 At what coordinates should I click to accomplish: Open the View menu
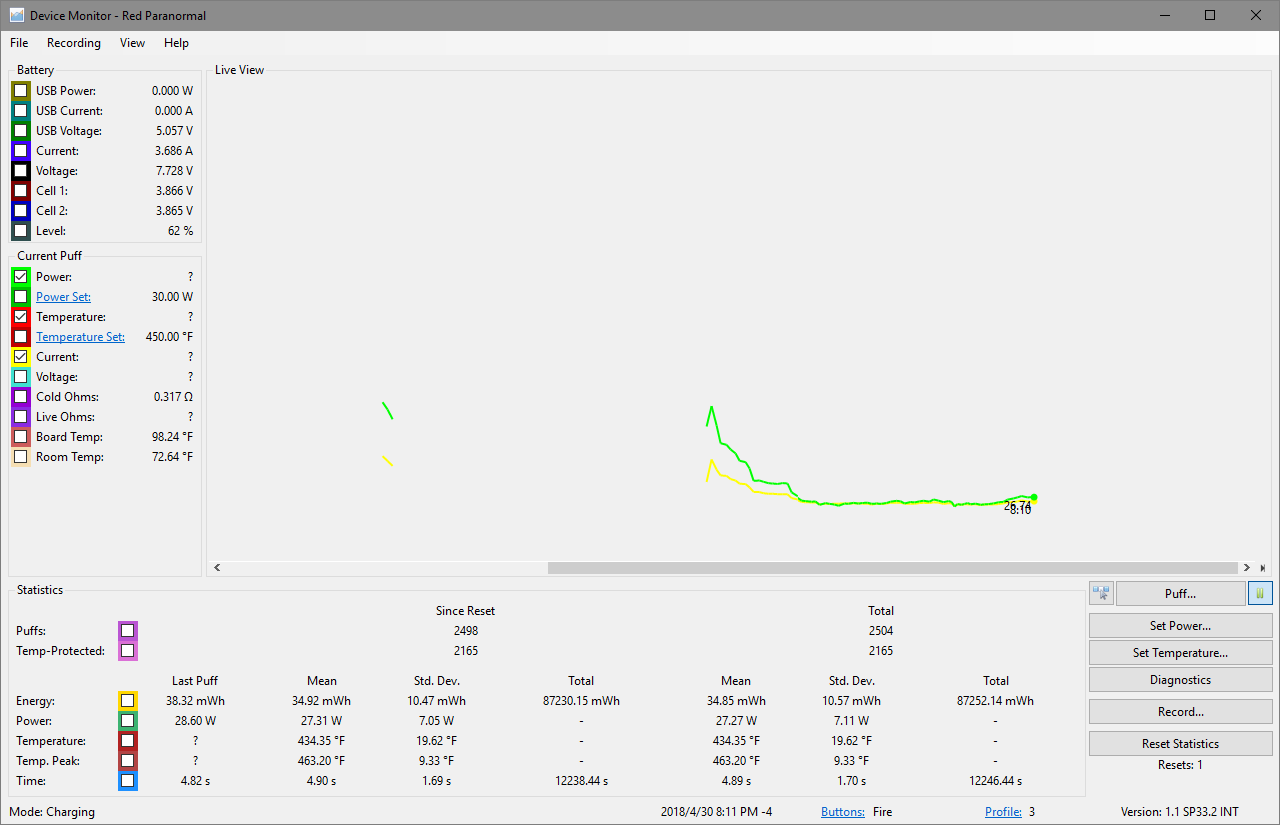(x=132, y=43)
